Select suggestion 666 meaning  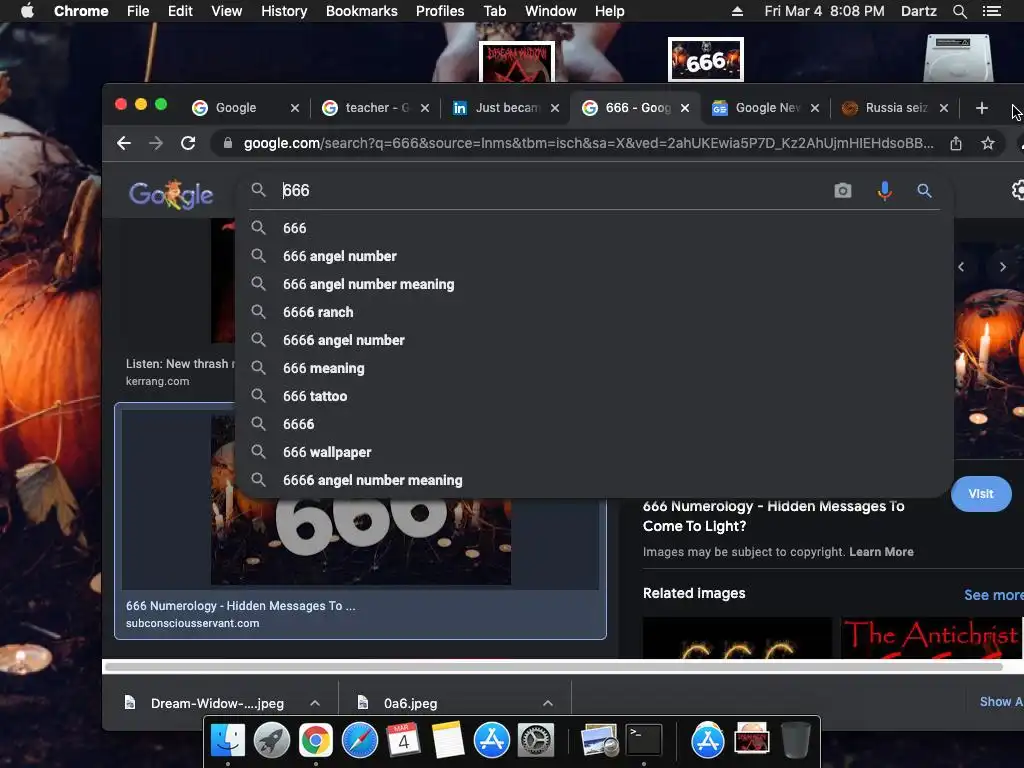point(594,368)
